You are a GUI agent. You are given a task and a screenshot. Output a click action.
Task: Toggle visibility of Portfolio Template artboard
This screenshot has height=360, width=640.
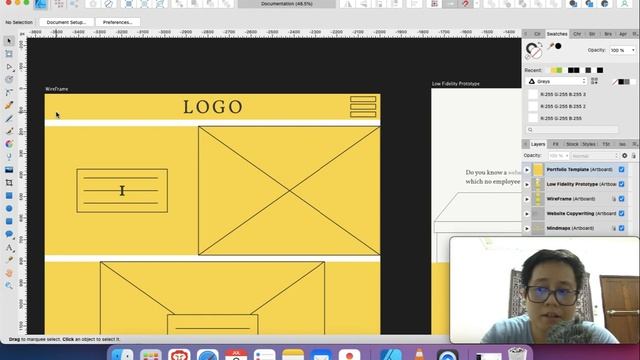pos(621,169)
